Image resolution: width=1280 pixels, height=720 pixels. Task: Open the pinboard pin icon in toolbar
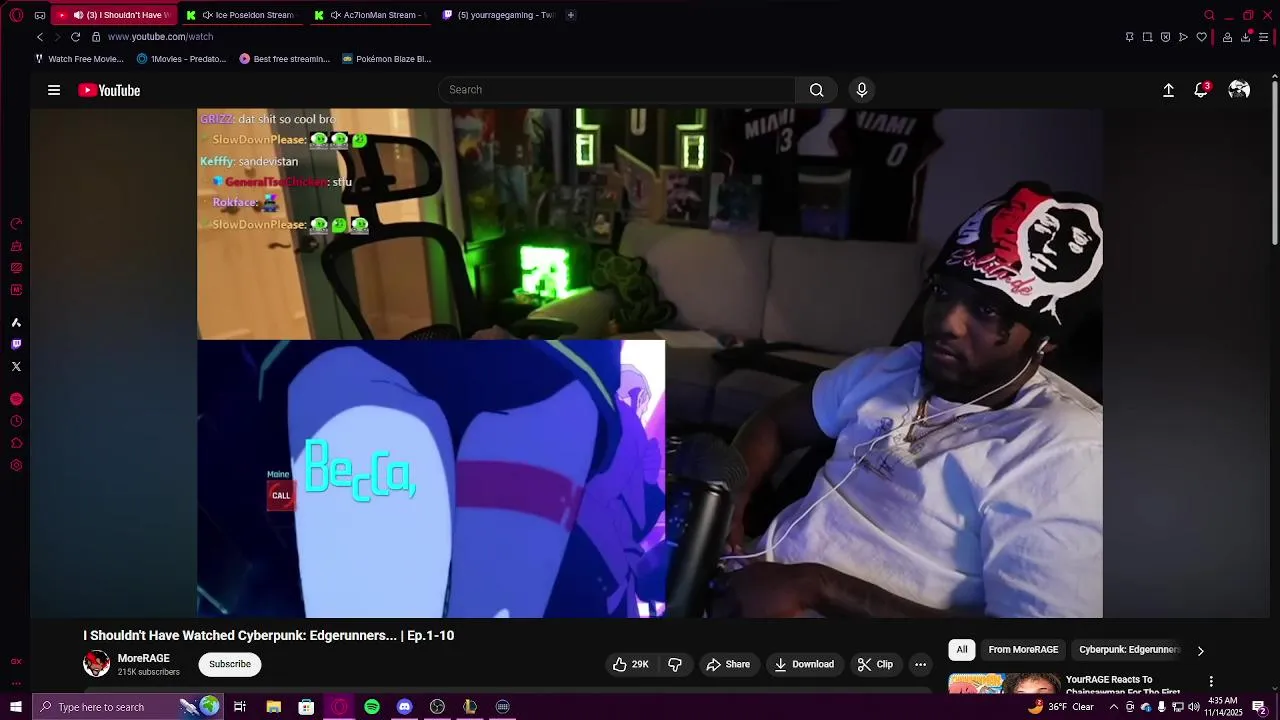pos(1129,37)
